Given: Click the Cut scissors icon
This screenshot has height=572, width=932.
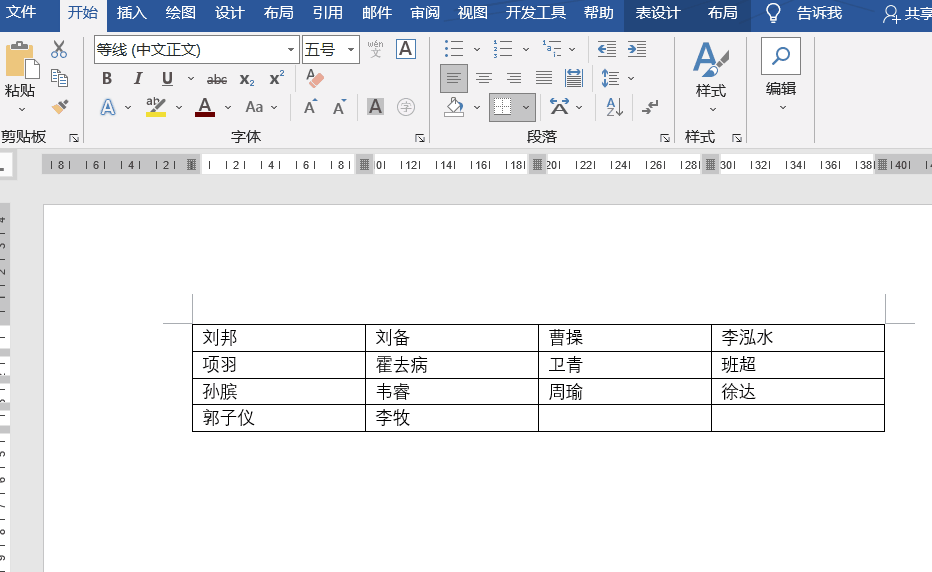Looking at the screenshot, I should pyautogui.click(x=59, y=49).
